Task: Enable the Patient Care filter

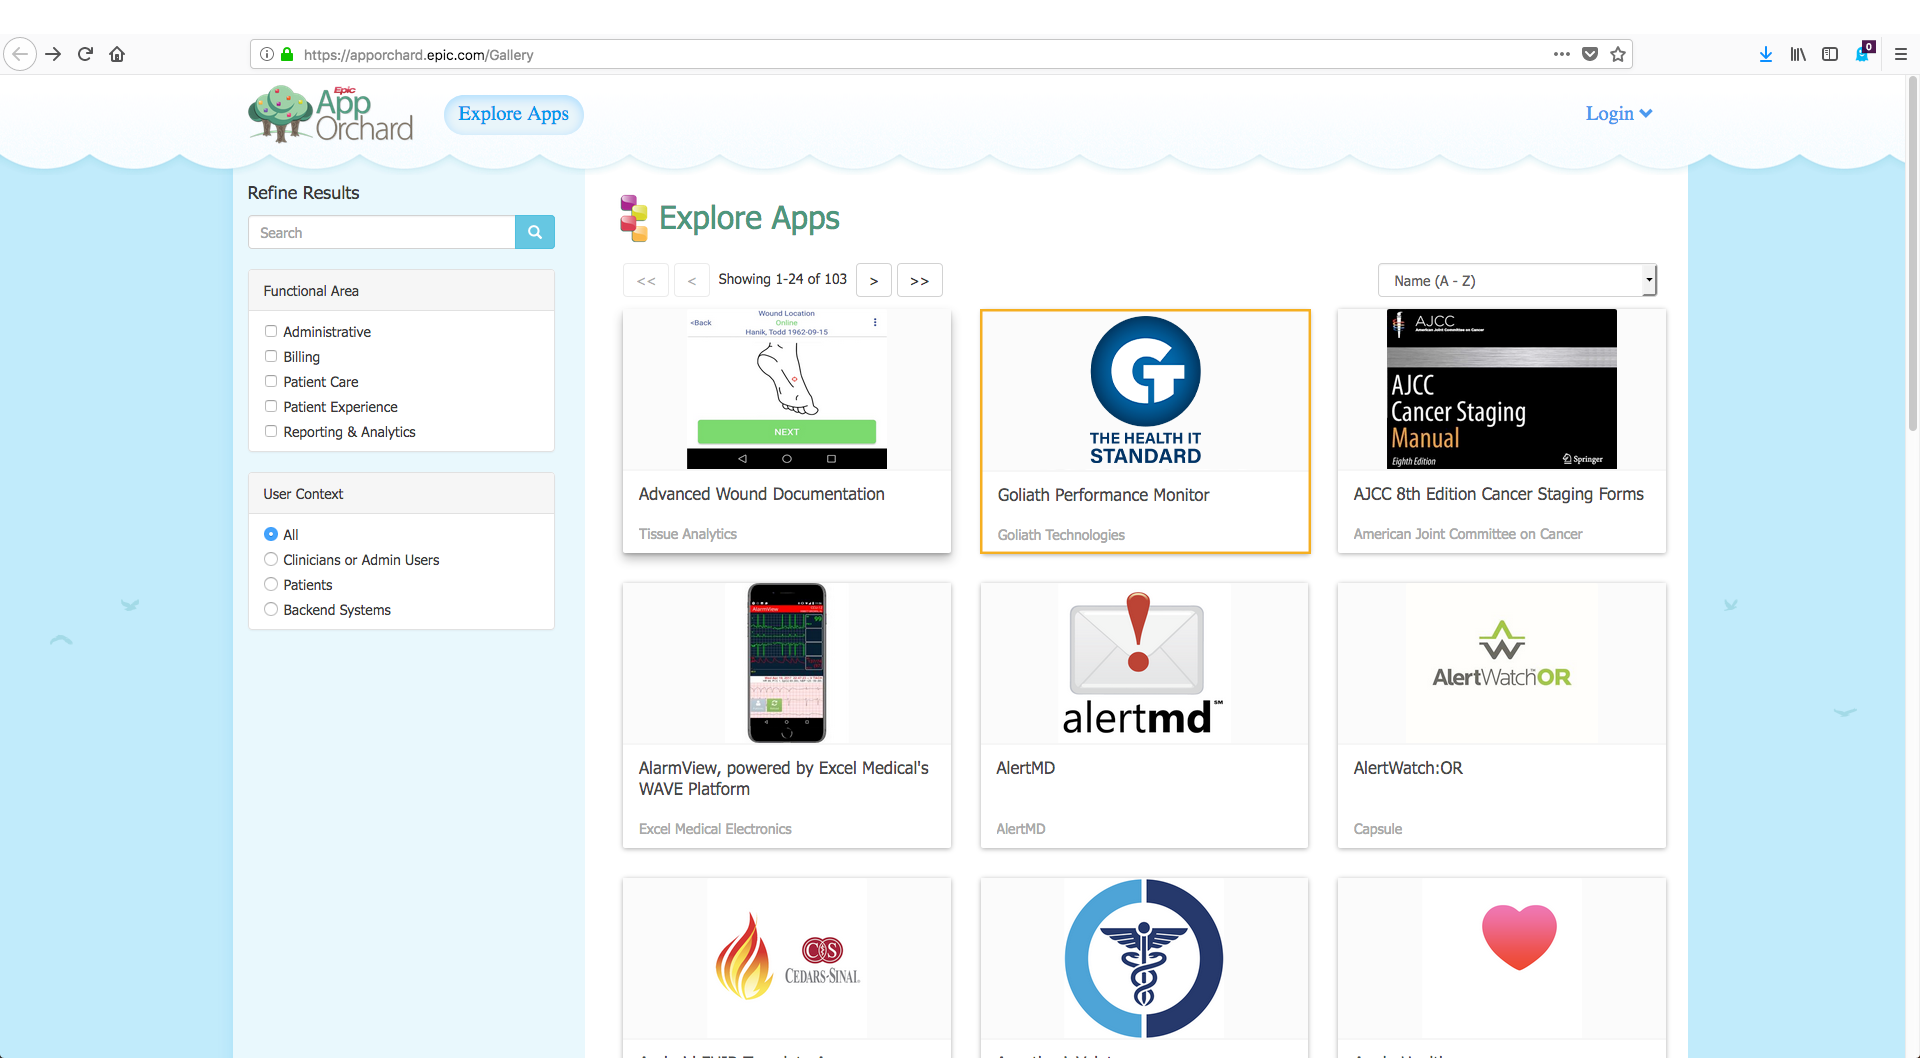Action: point(270,381)
